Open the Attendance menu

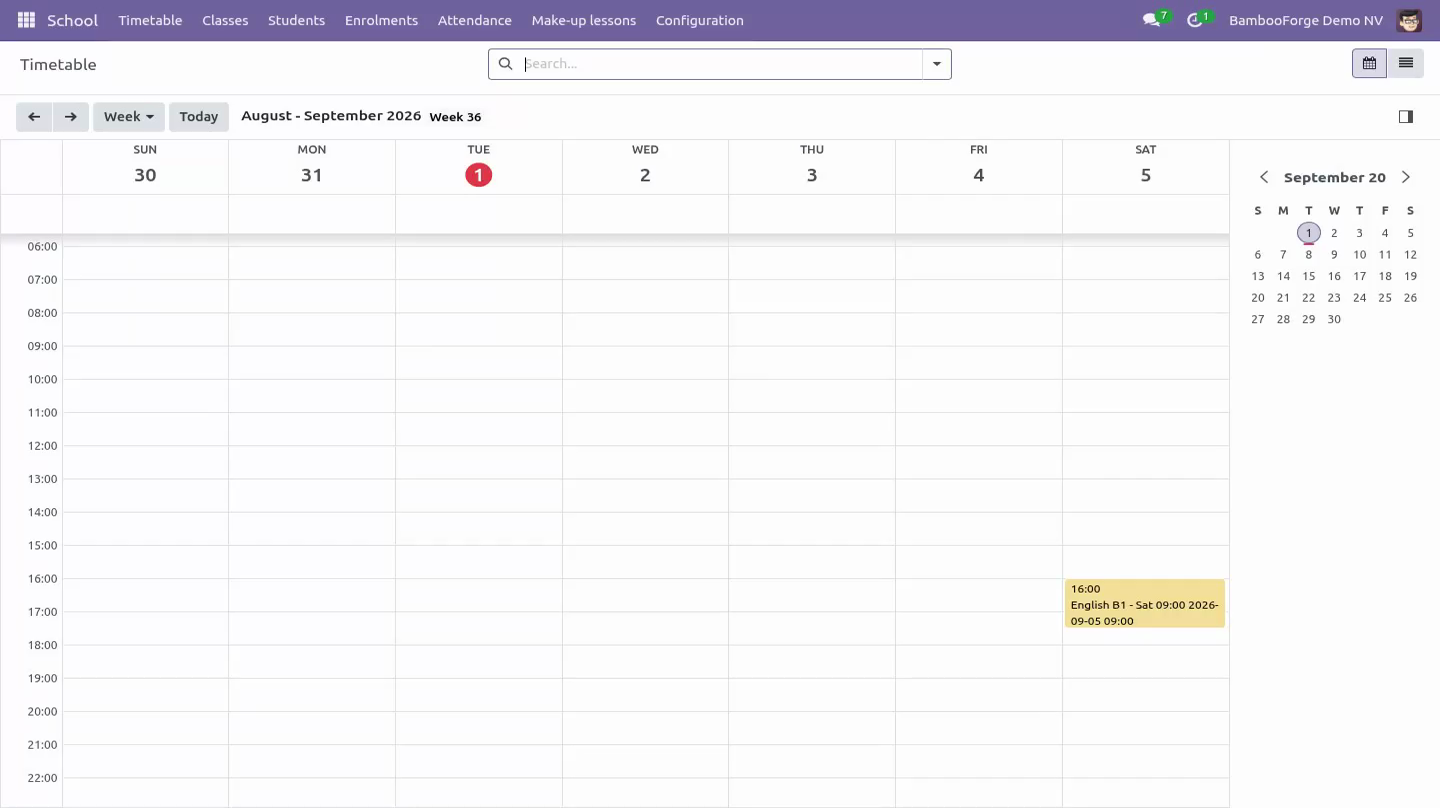[474, 20]
